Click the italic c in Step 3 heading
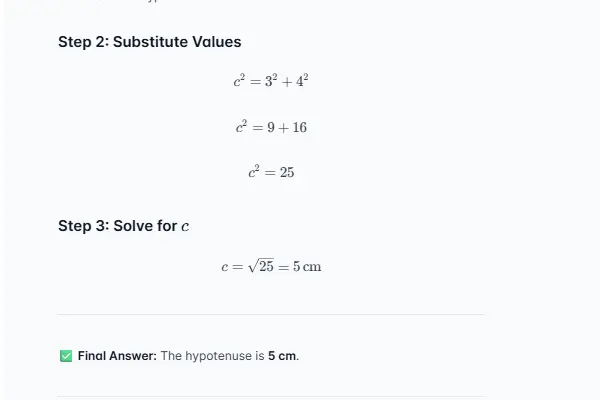 185,227
